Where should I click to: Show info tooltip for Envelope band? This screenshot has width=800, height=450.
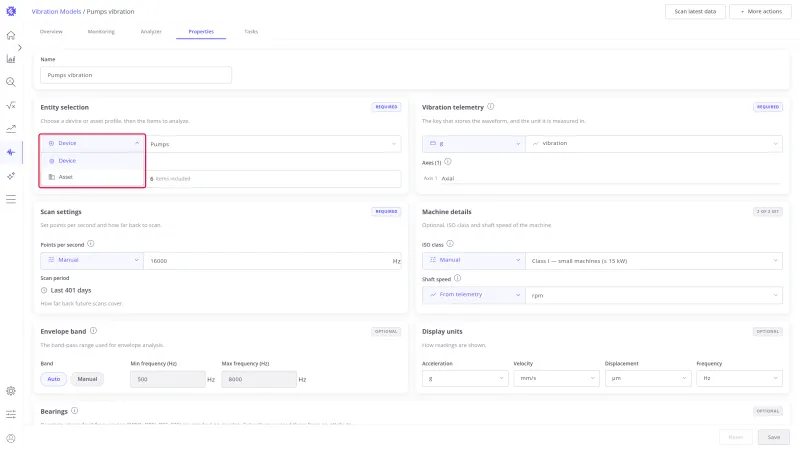(x=93, y=331)
